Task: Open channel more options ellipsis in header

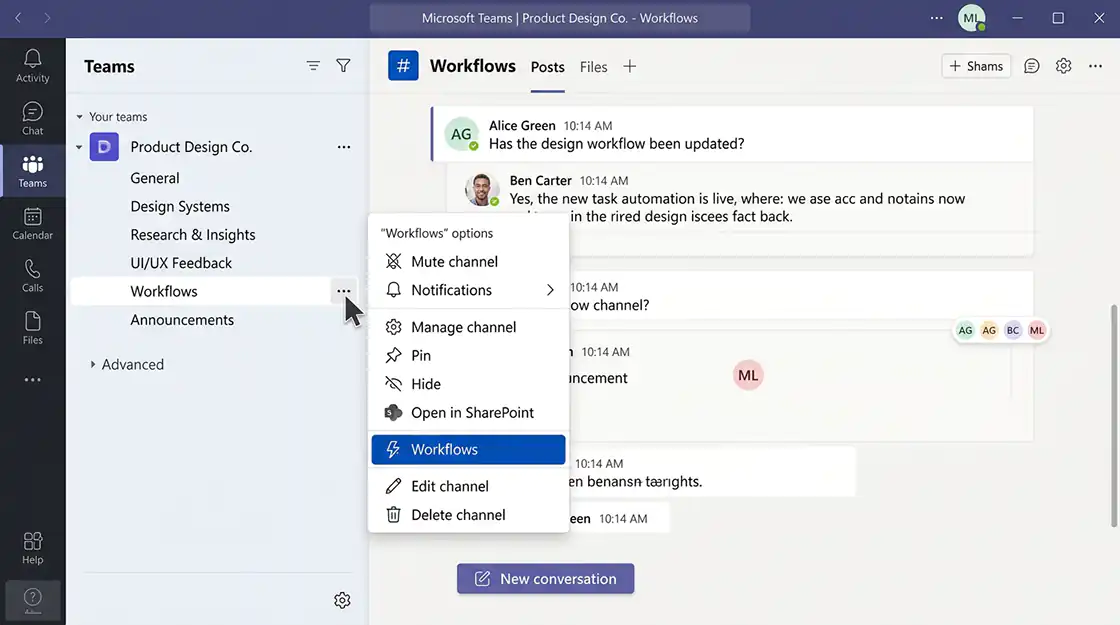Action: (1095, 66)
